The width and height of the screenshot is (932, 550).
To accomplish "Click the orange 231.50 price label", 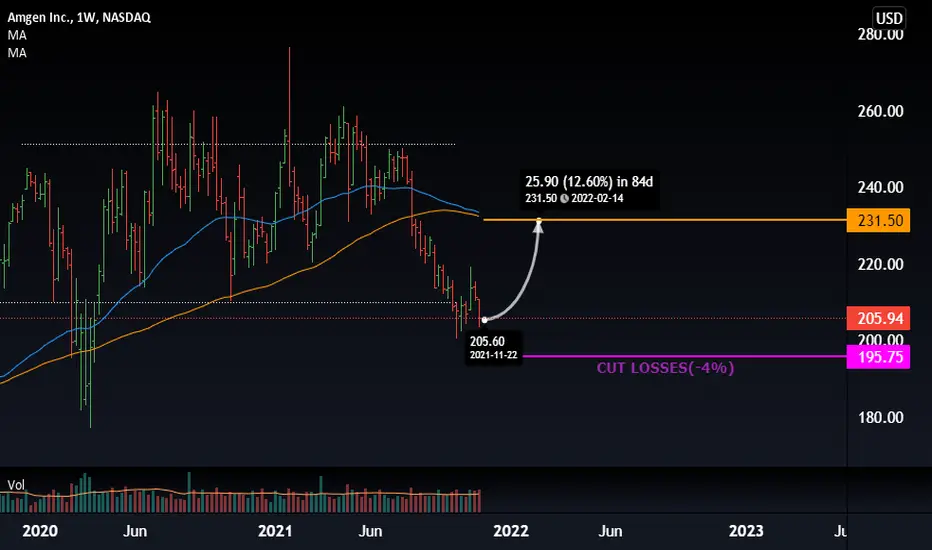I will 878,220.
